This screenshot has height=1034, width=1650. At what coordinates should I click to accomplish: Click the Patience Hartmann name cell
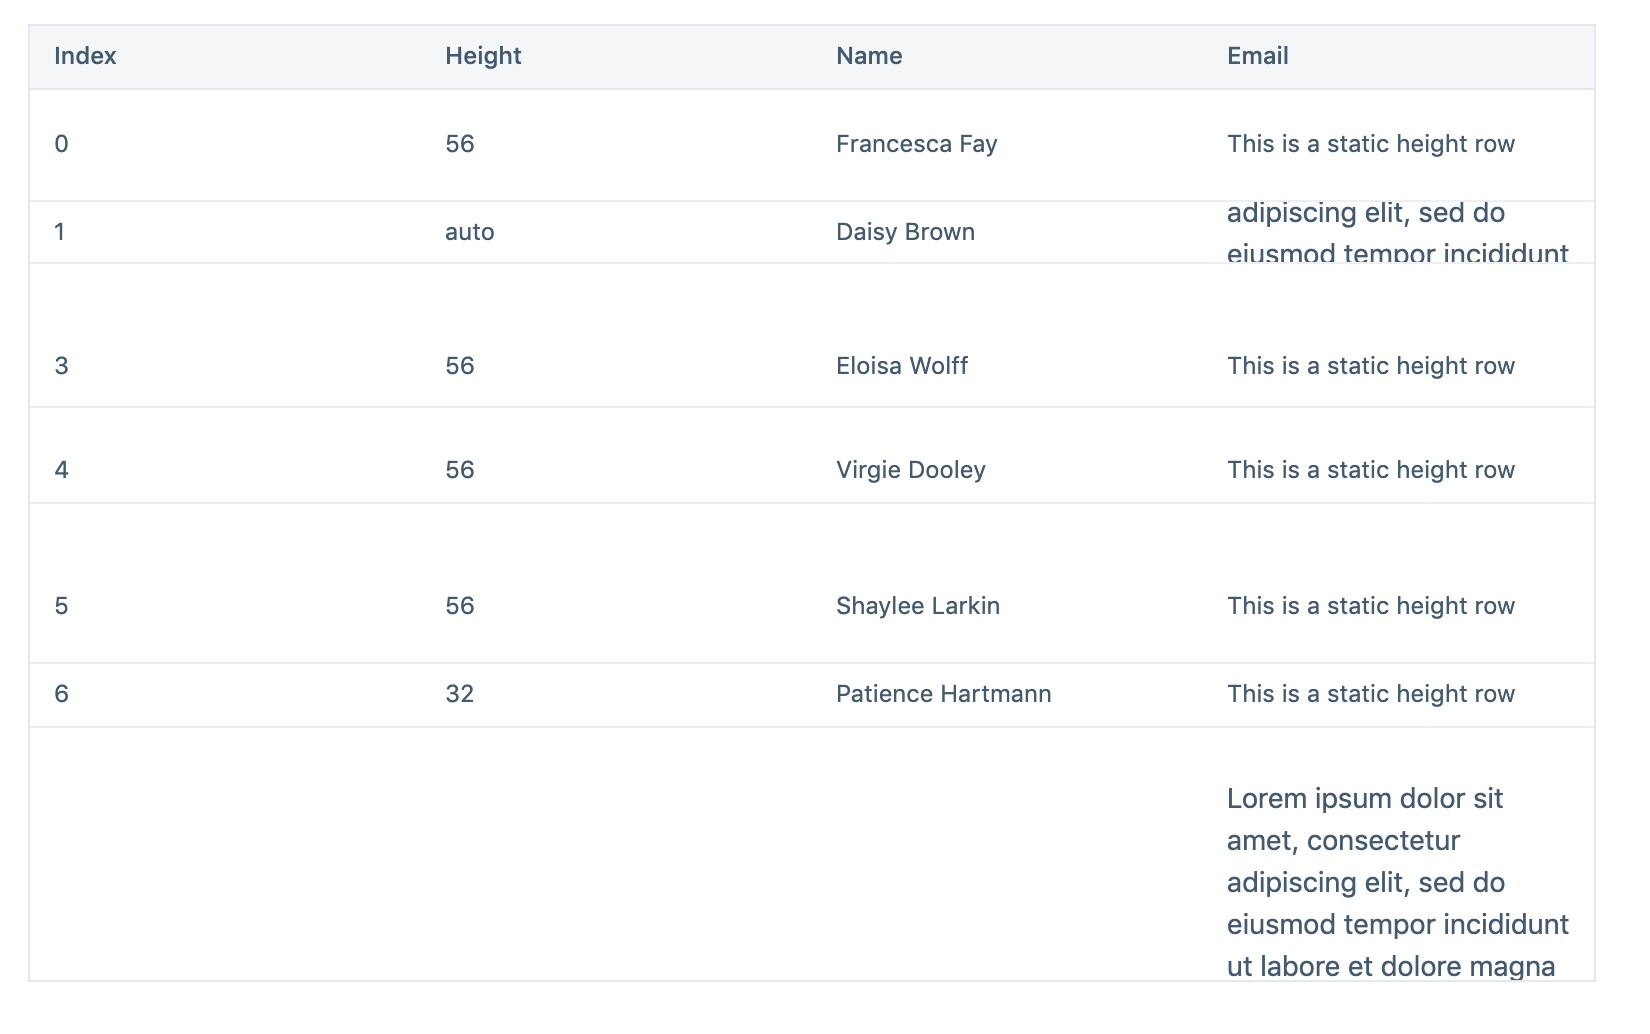pyautogui.click(x=943, y=694)
